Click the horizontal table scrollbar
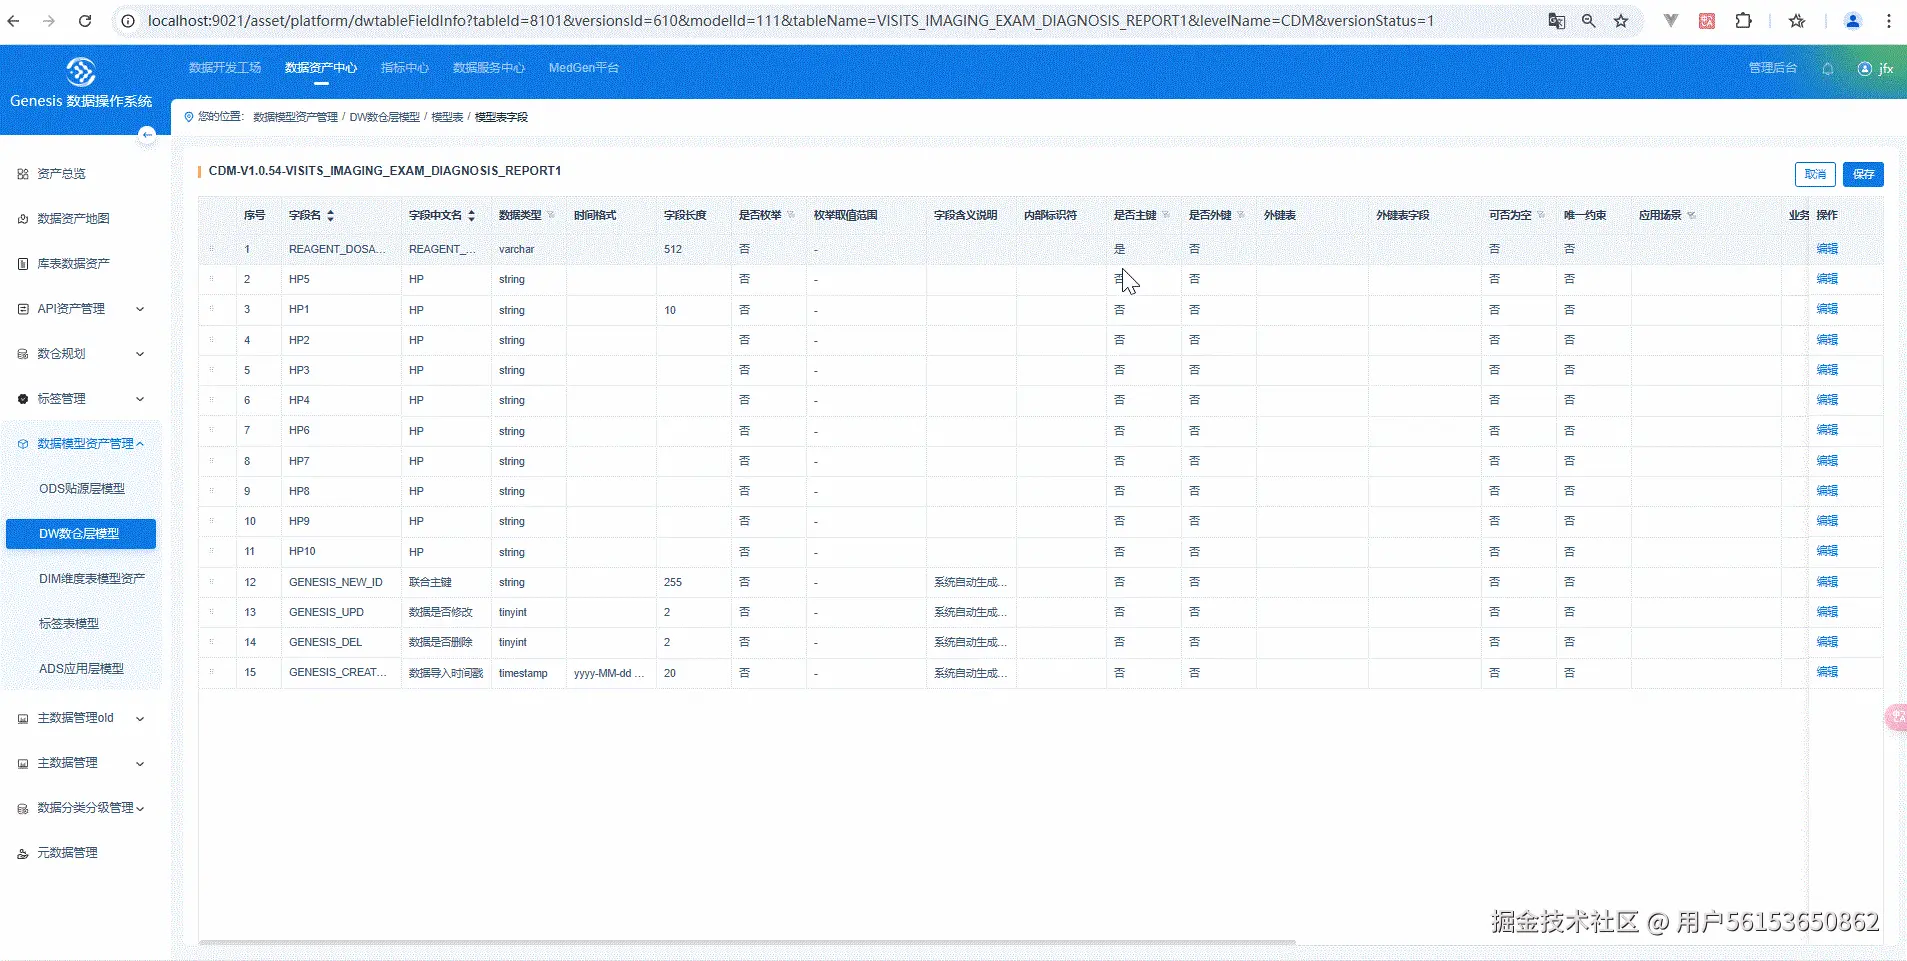This screenshot has height=961, width=1907. tap(747, 942)
